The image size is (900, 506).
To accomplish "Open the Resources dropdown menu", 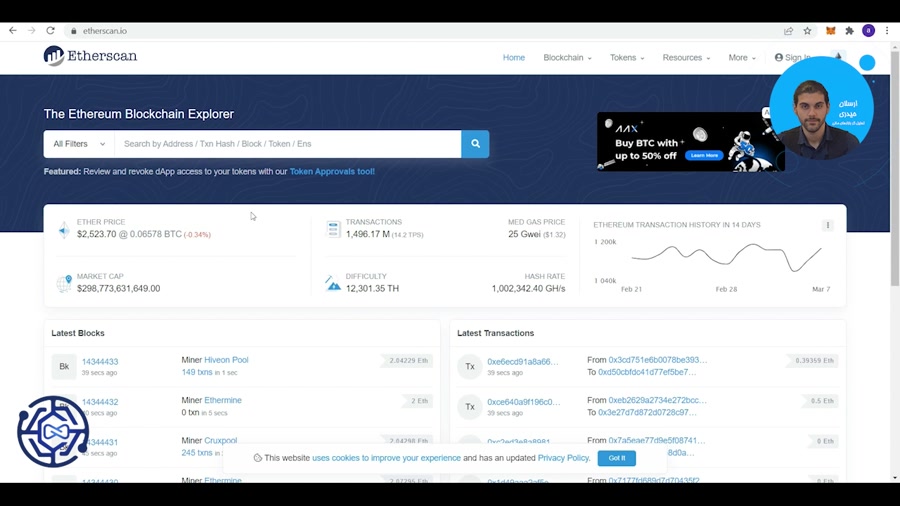I will click(x=686, y=58).
